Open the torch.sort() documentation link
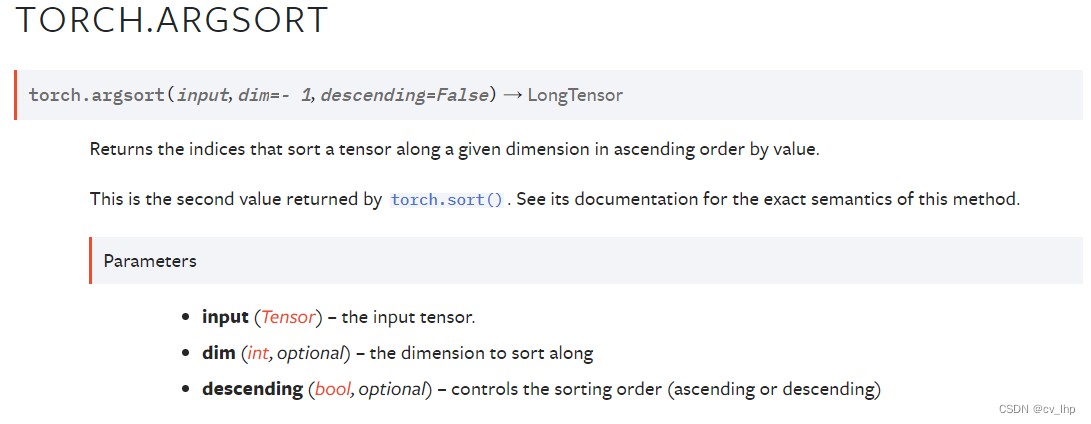Image resolution: width=1091 pixels, height=424 pixels. 446,200
